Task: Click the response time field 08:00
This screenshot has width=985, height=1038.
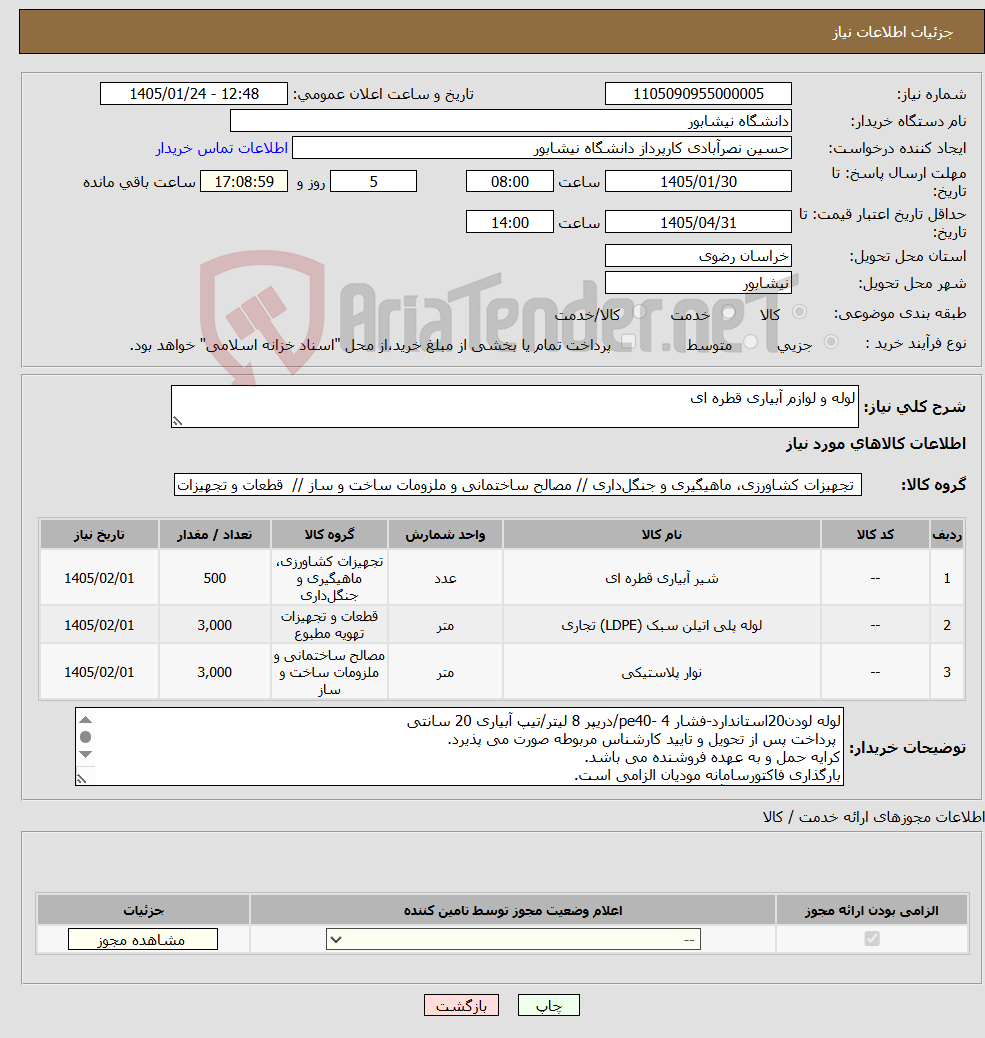Action: [x=510, y=181]
